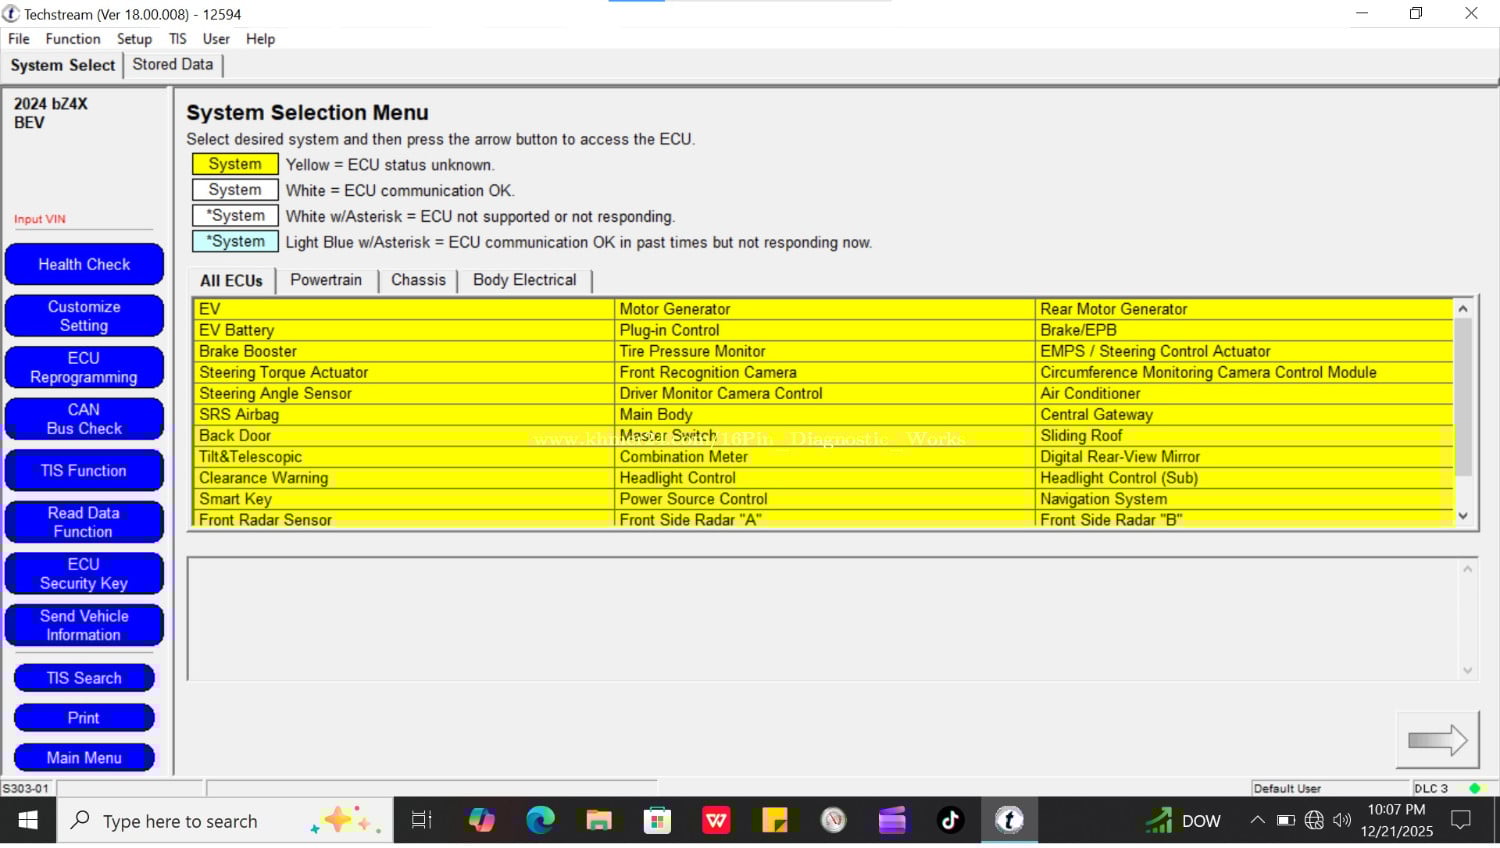Open Microsoft Edge in the taskbar

tap(540, 821)
